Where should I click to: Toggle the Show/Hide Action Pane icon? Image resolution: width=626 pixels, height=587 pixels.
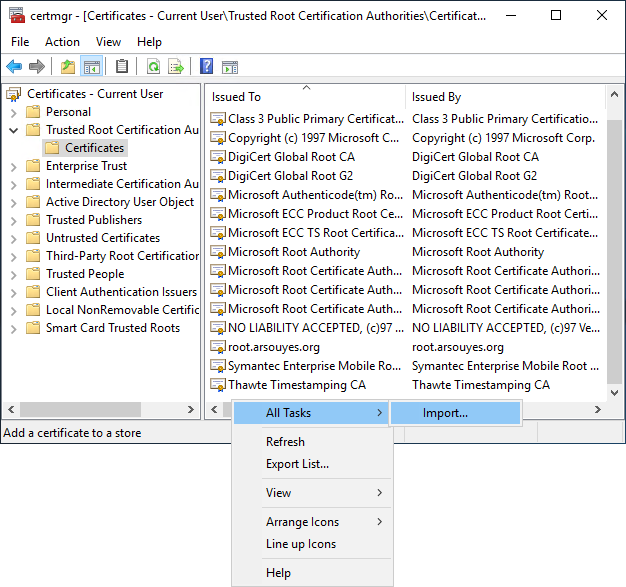[230, 67]
